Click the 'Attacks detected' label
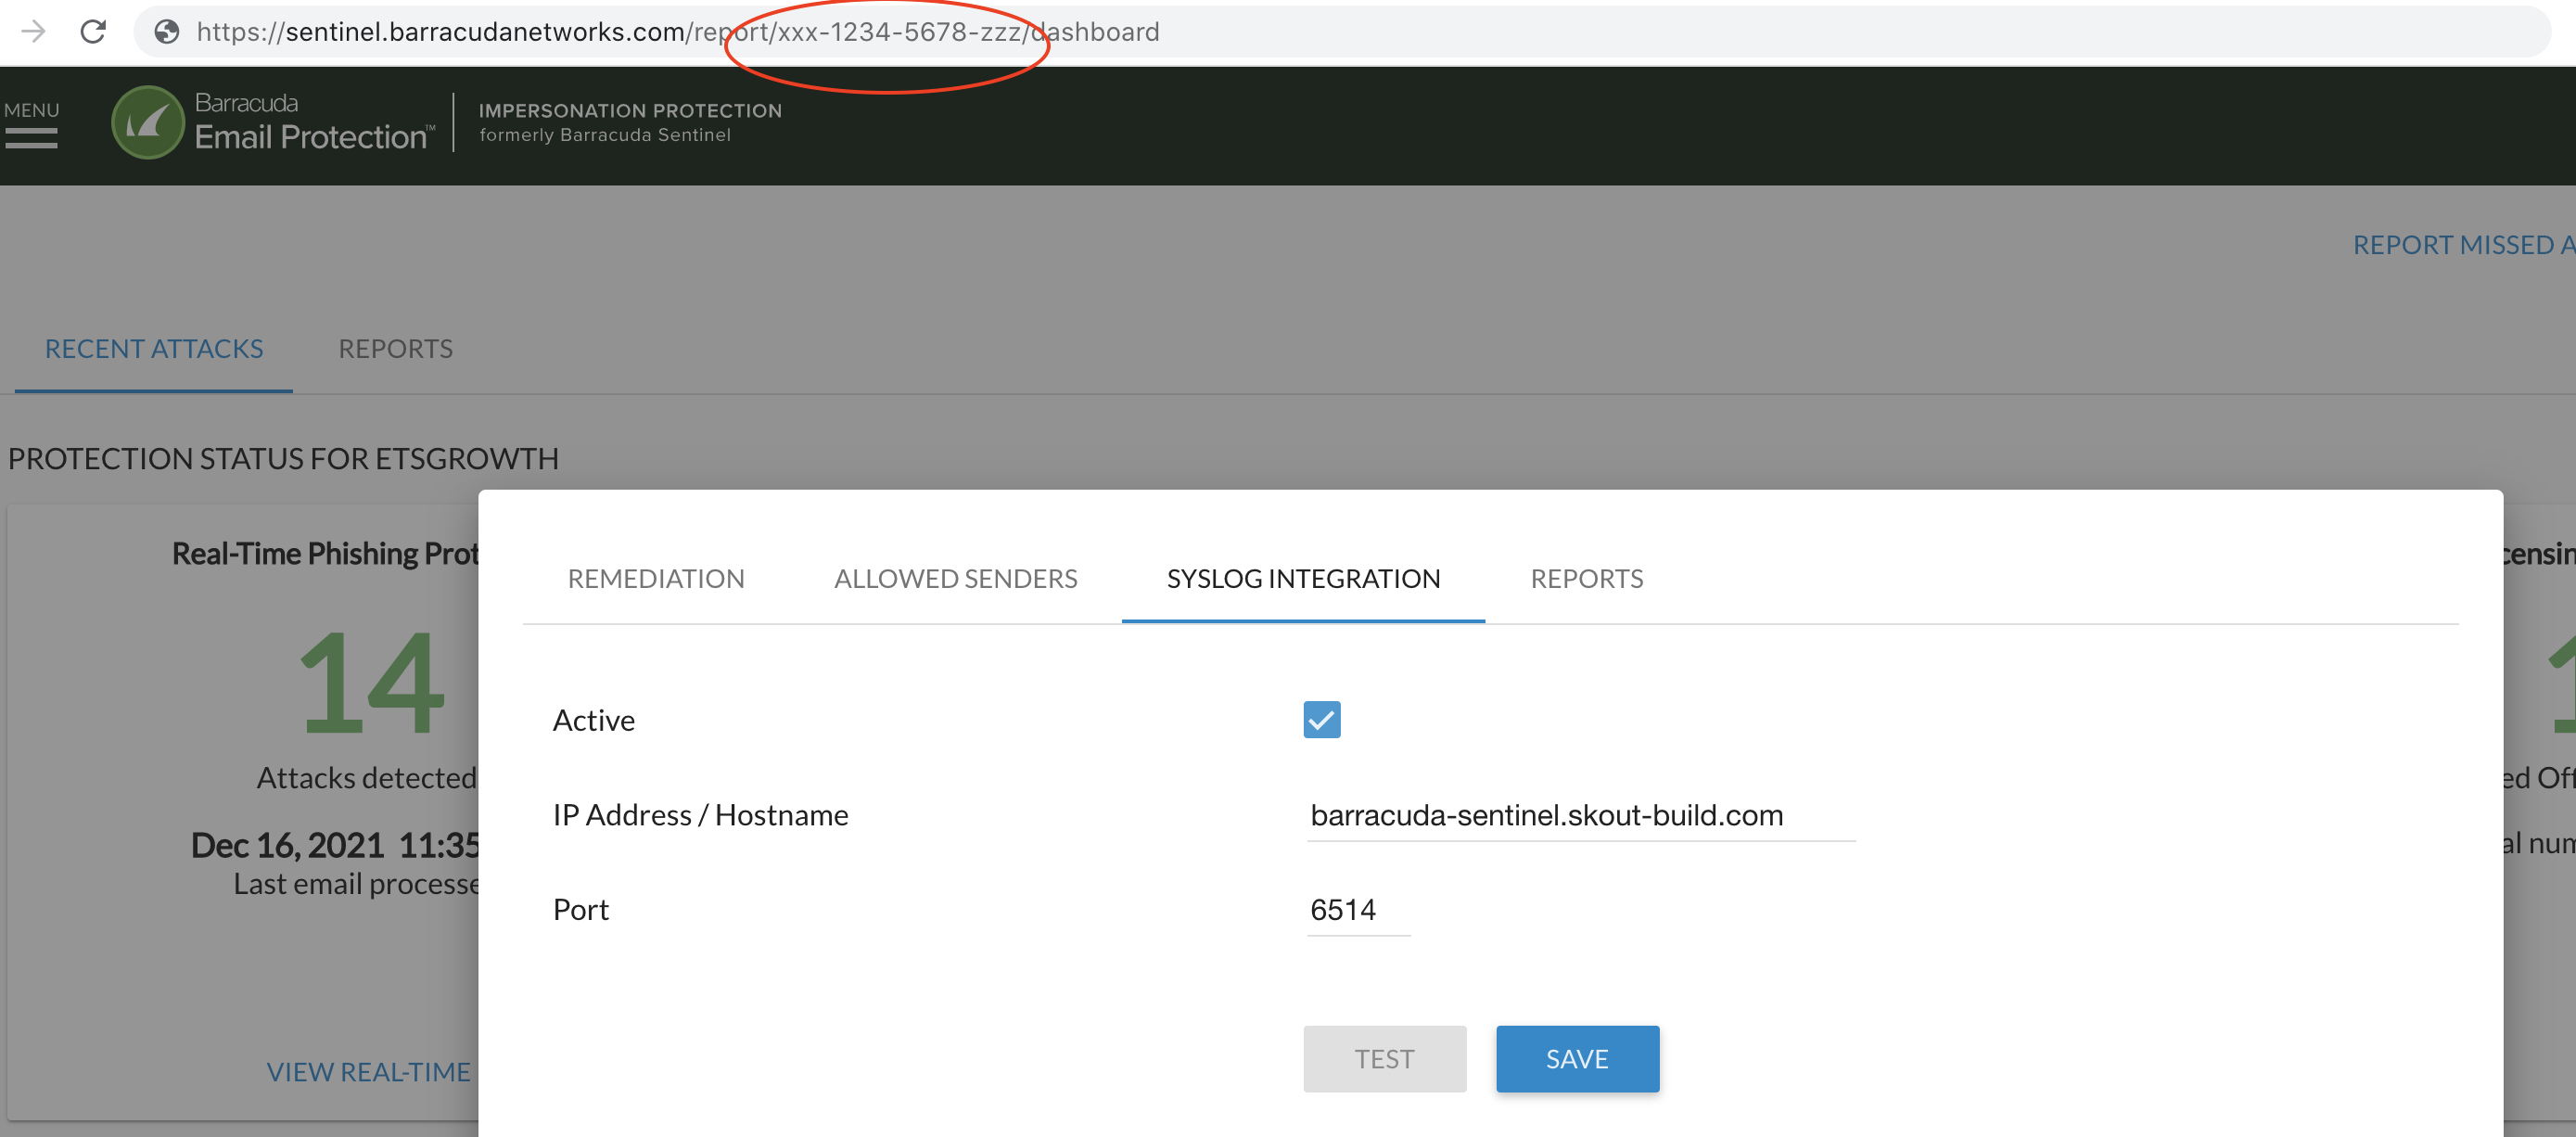 point(367,777)
